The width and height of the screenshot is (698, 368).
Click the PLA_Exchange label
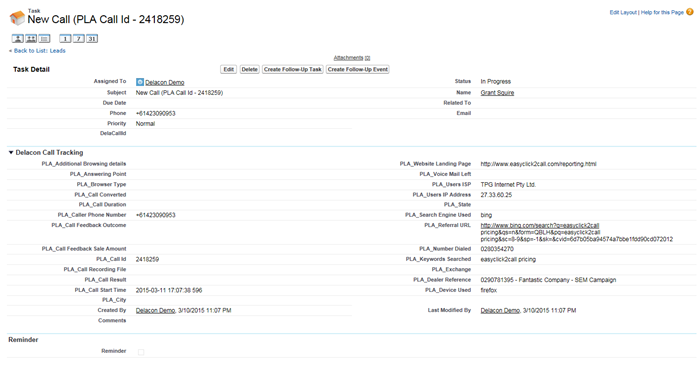[451, 269]
